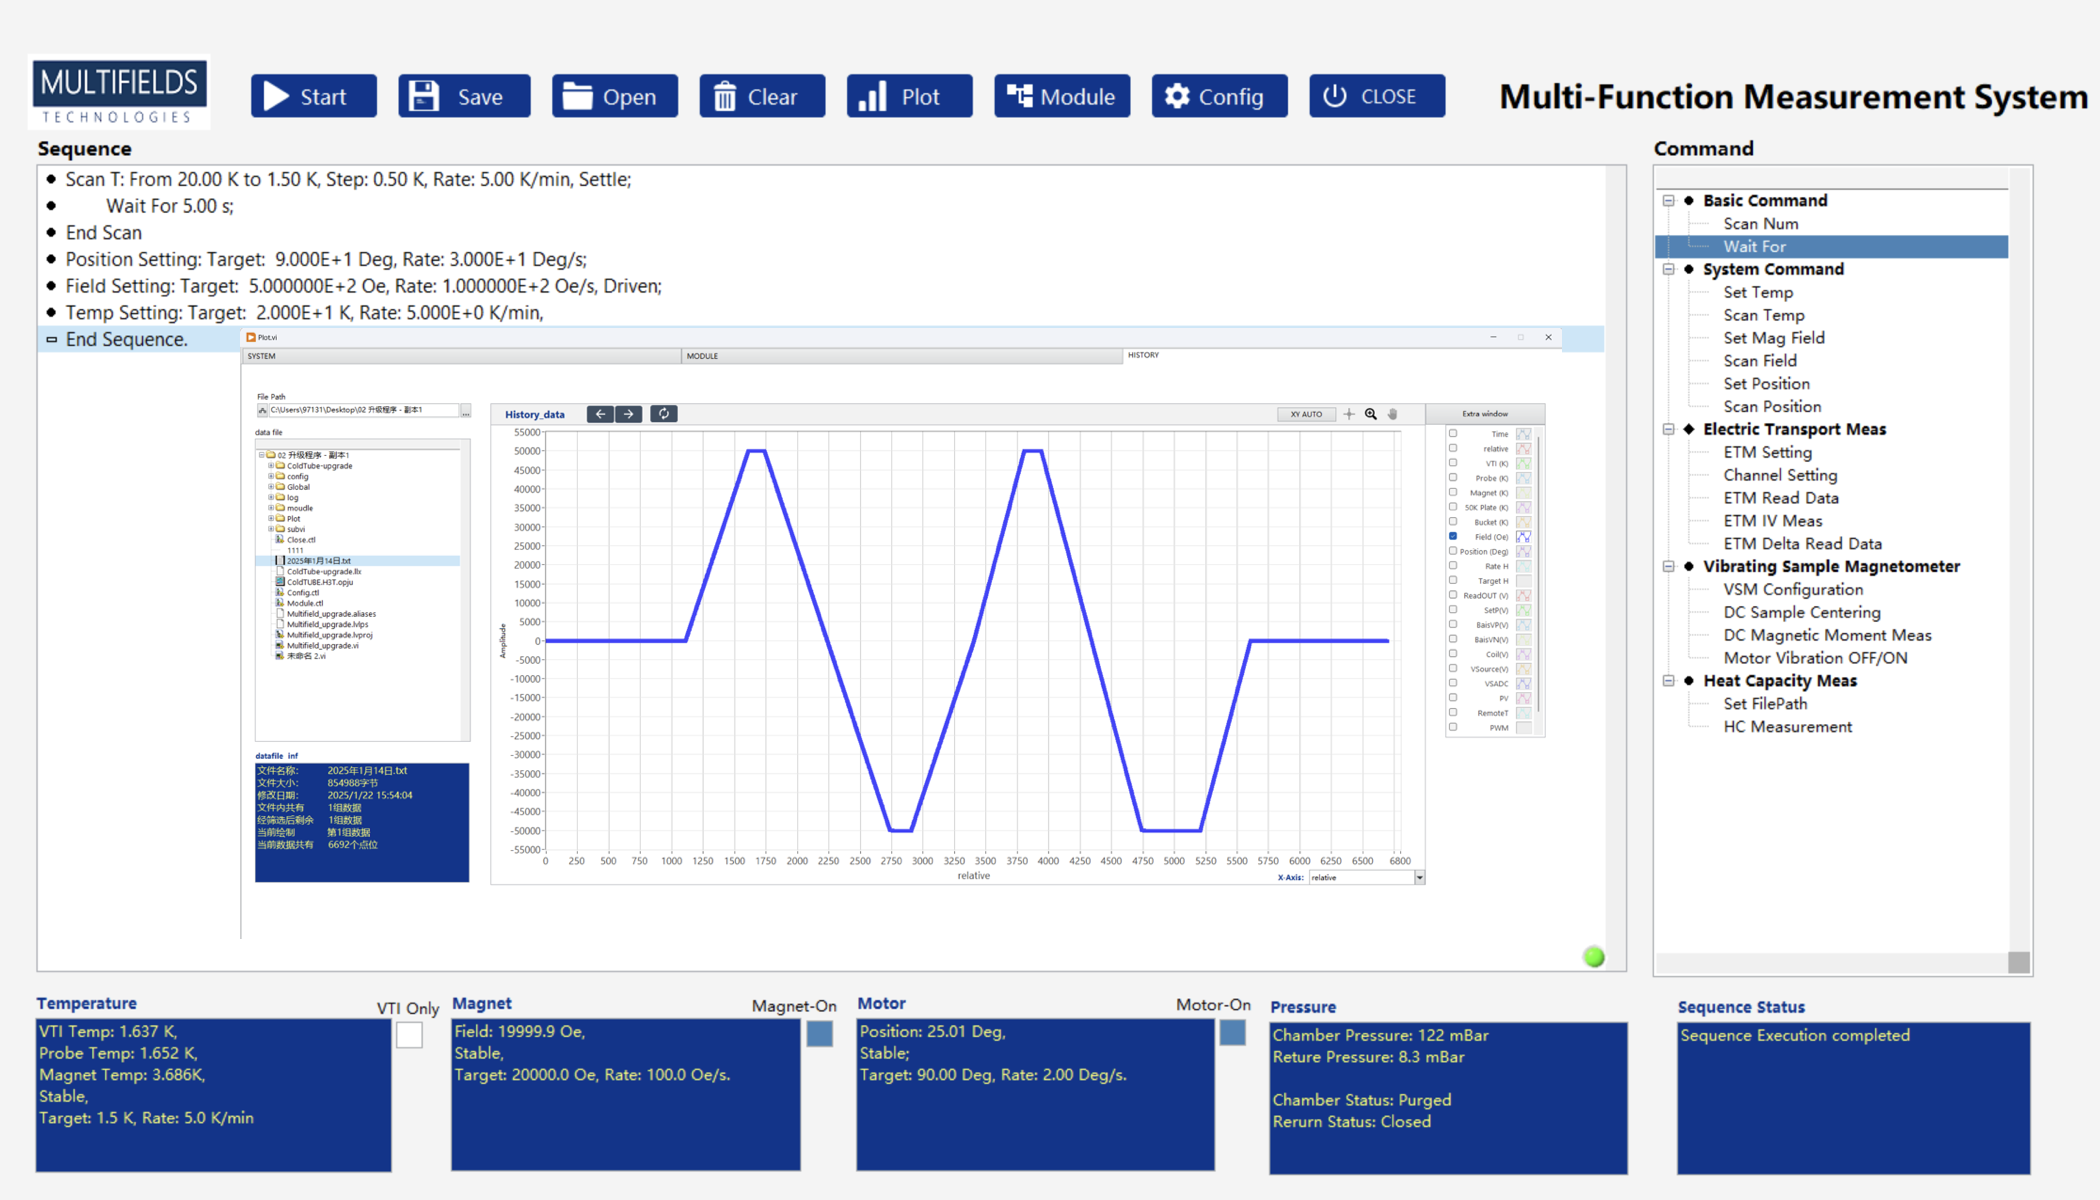Toggle the VTI Only checkbox
This screenshot has width=2100, height=1200.
tap(409, 1035)
